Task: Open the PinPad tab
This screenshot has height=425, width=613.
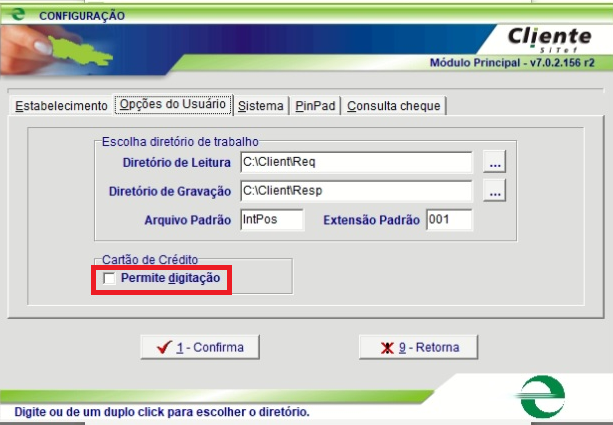Action: click(315, 106)
